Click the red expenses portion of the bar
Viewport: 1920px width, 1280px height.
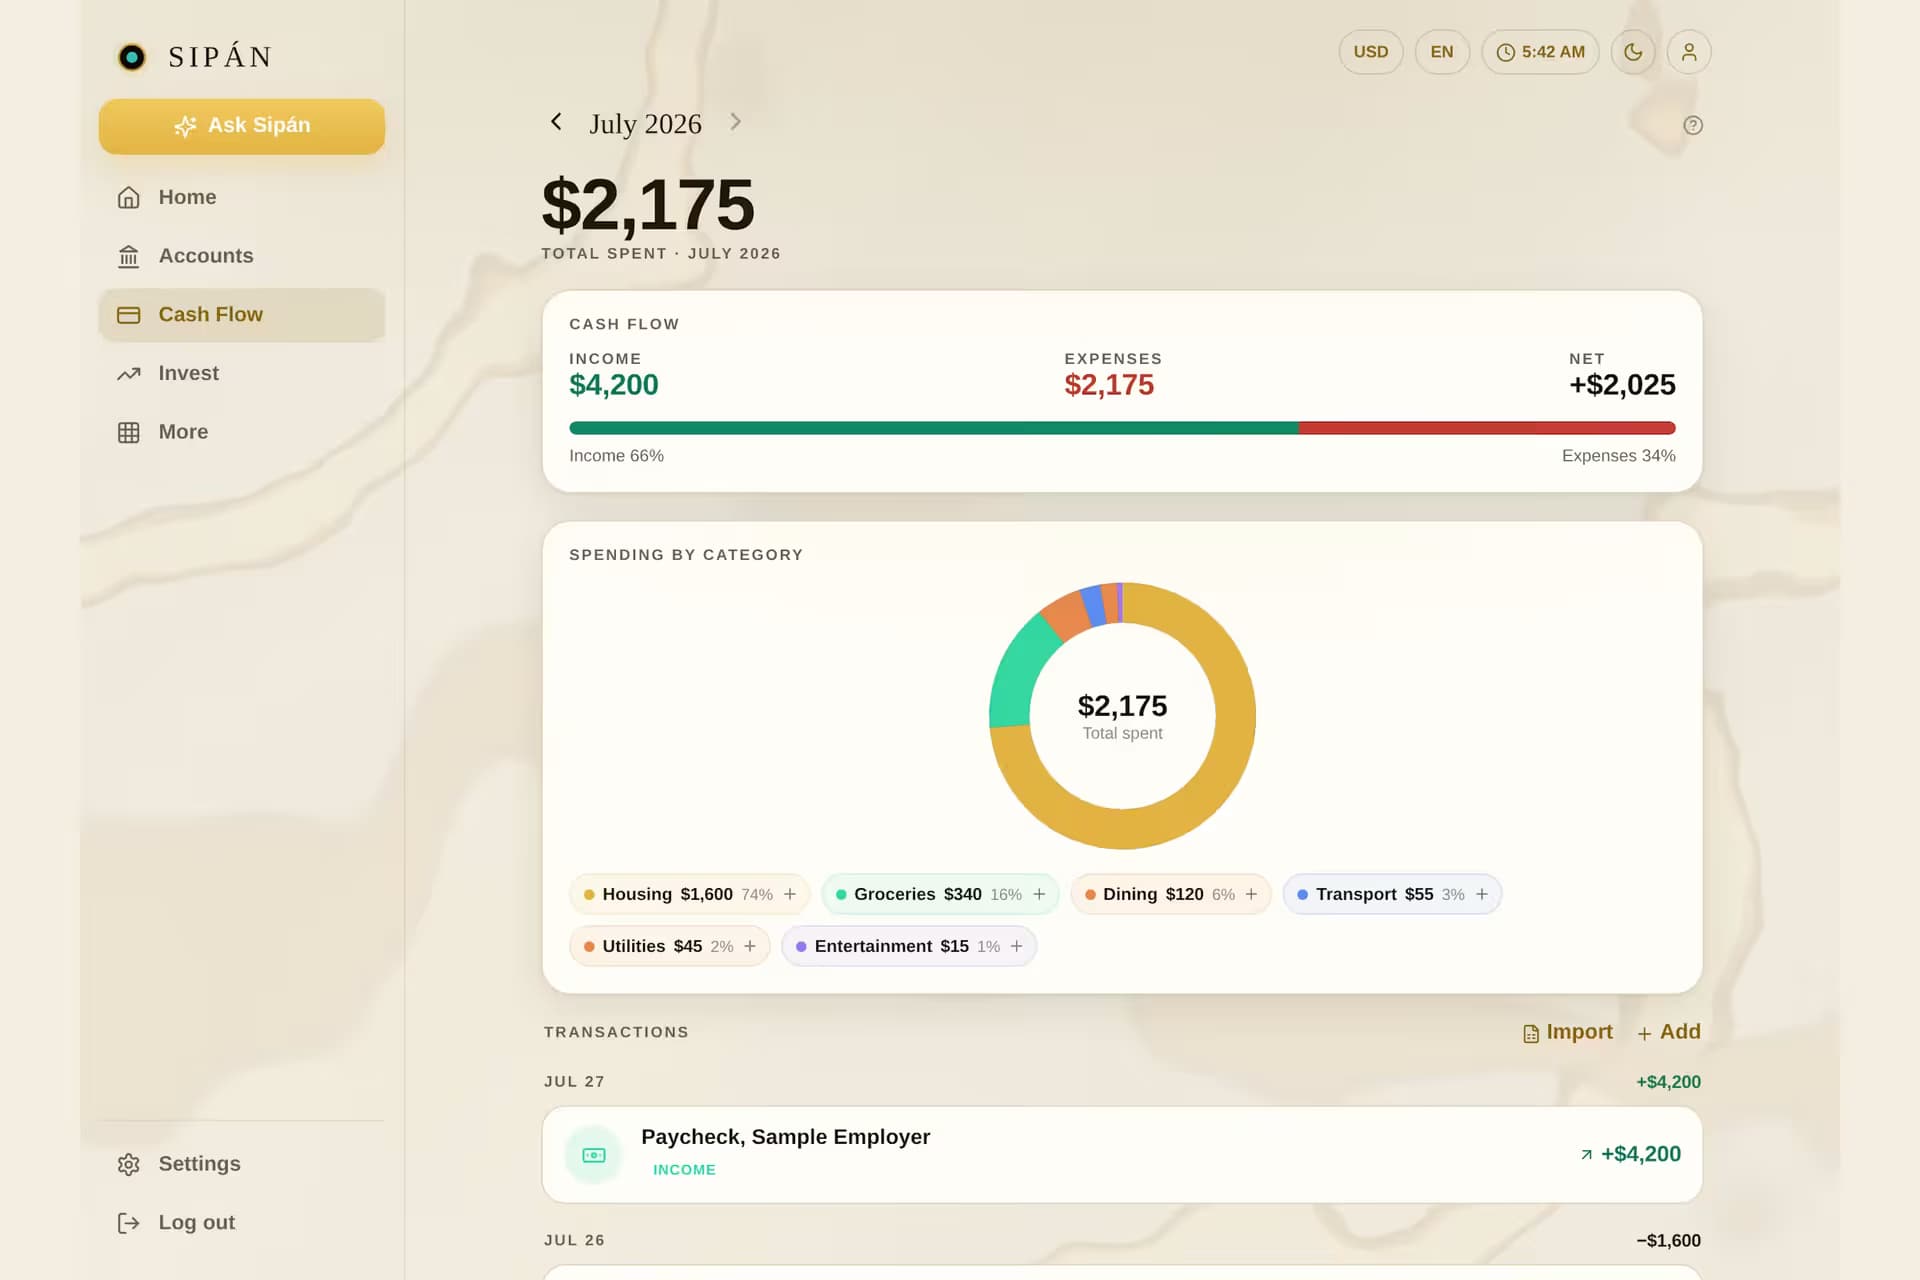click(x=1487, y=428)
